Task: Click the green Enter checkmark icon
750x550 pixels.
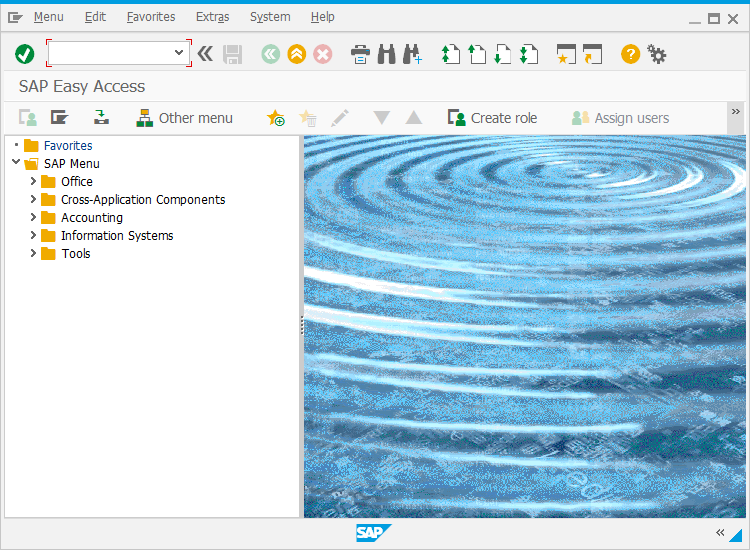Action: click(x=24, y=54)
